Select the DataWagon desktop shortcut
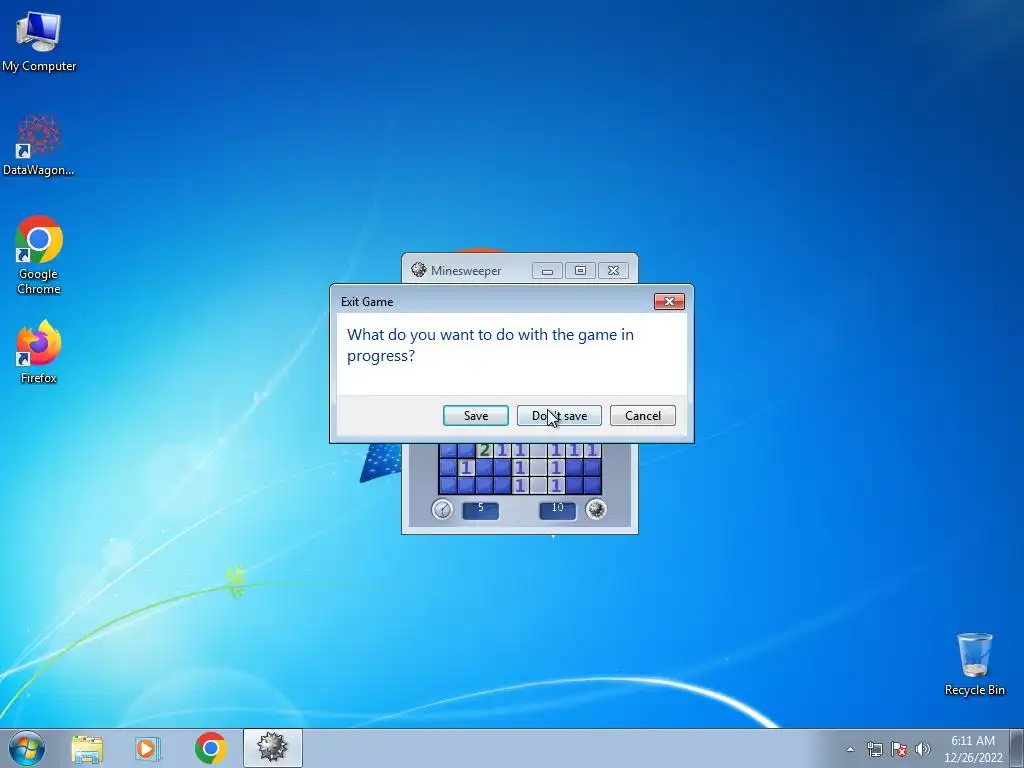This screenshot has height=768, width=1024. click(39, 146)
